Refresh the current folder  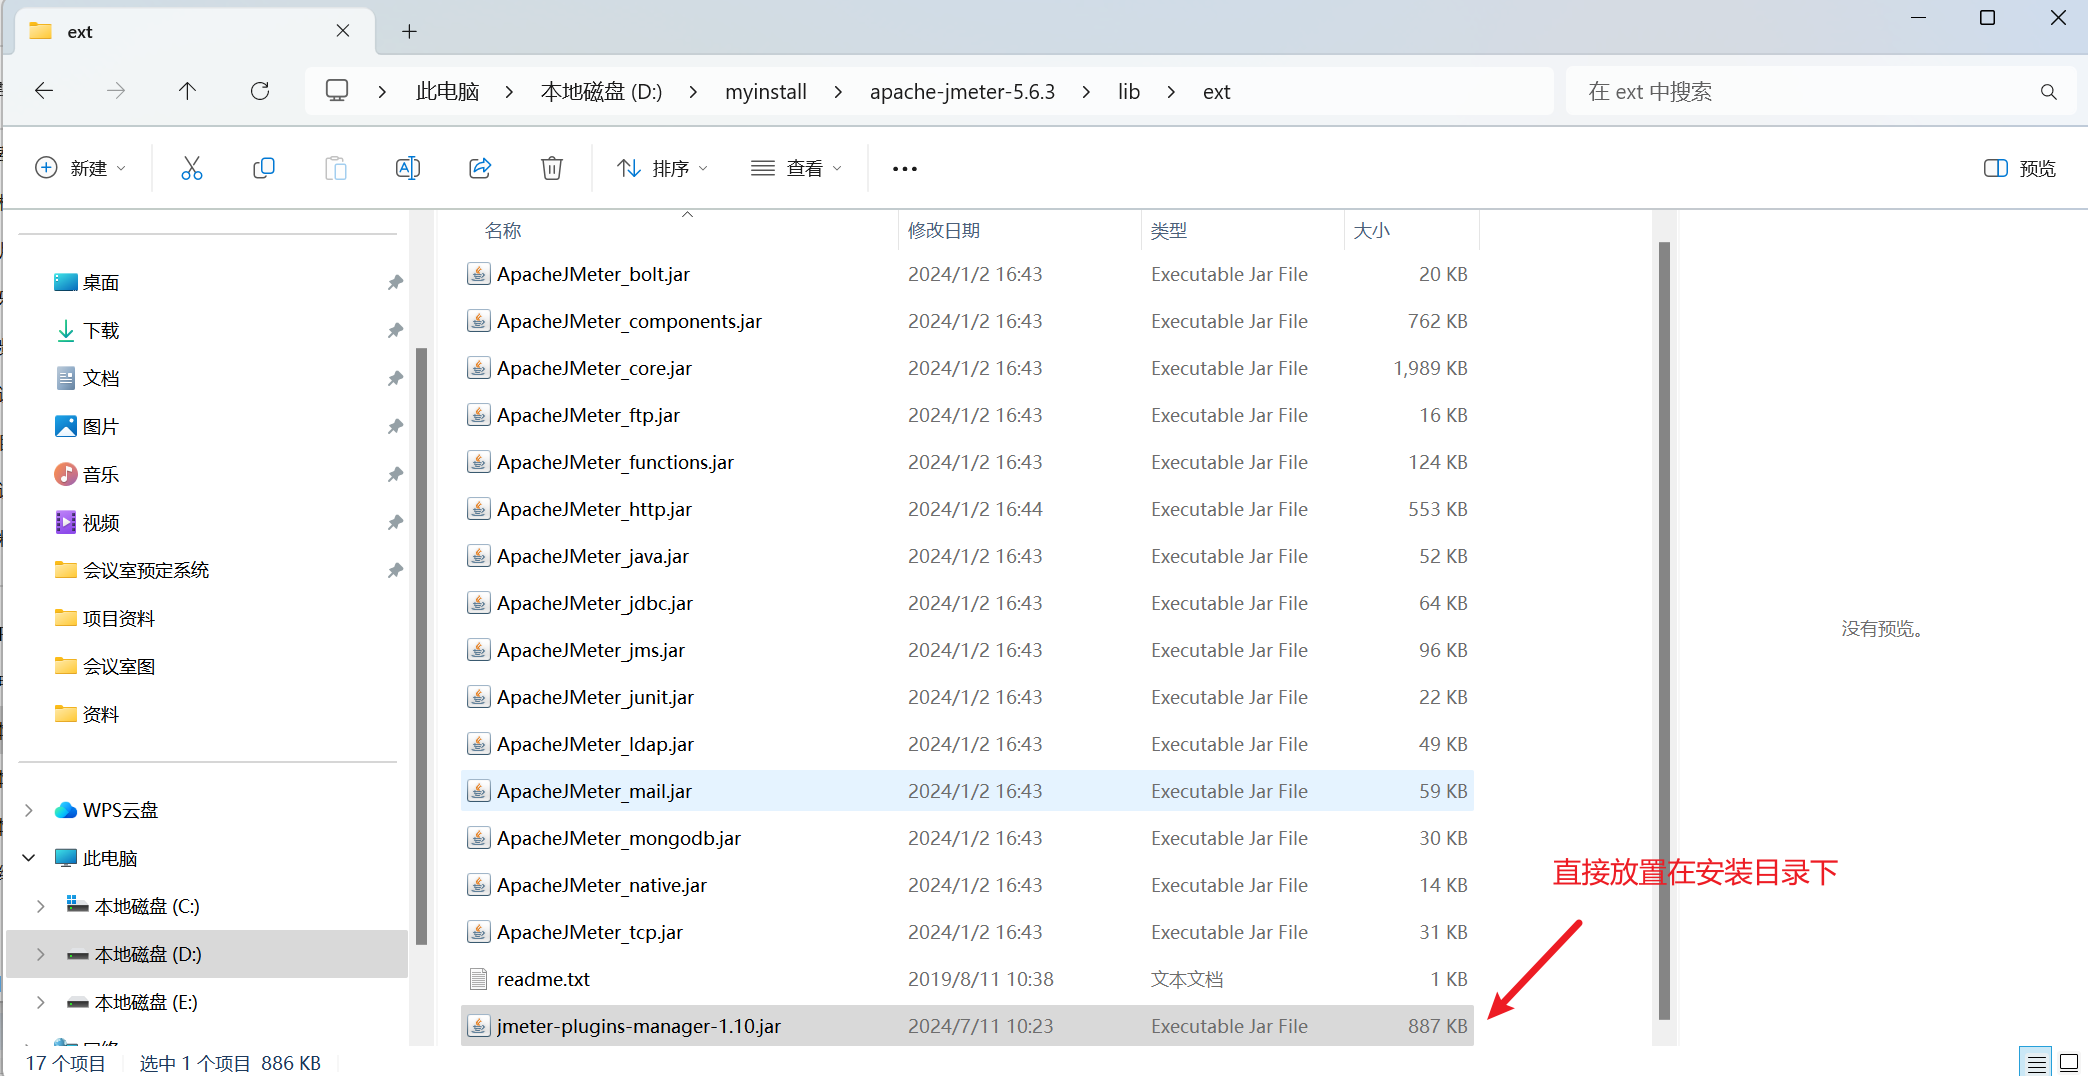[x=260, y=91]
